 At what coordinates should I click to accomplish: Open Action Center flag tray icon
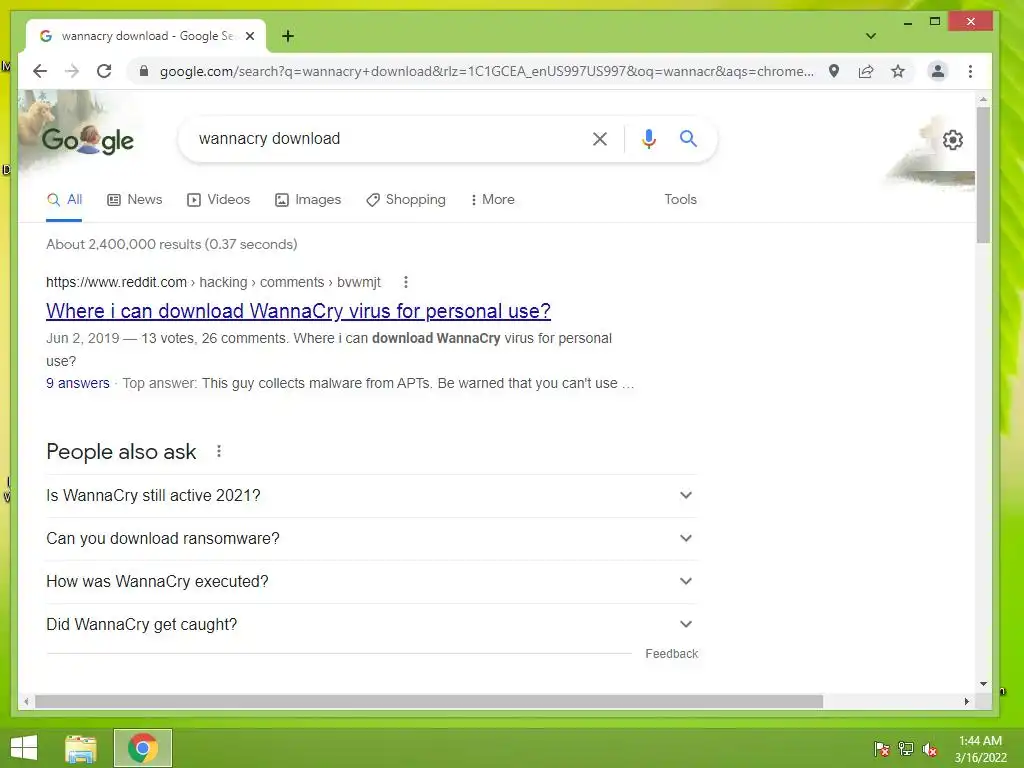click(882, 749)
